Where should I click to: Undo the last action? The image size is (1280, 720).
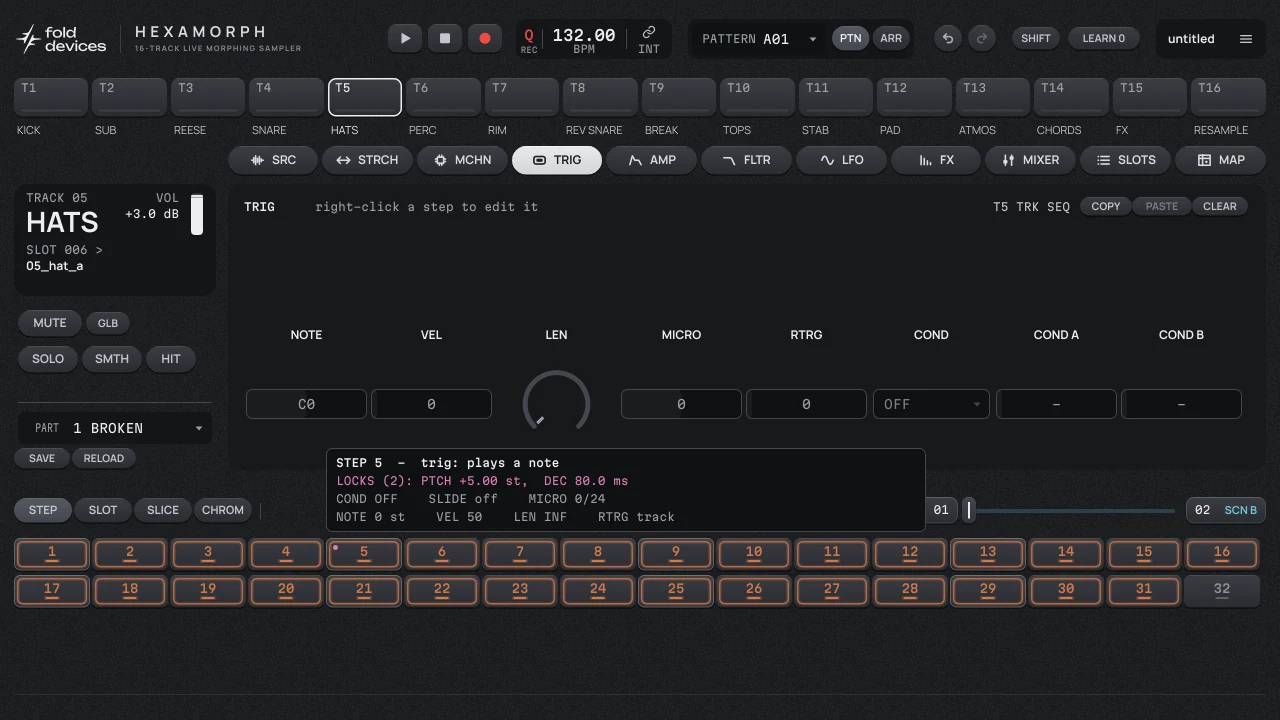click(948, 38)
